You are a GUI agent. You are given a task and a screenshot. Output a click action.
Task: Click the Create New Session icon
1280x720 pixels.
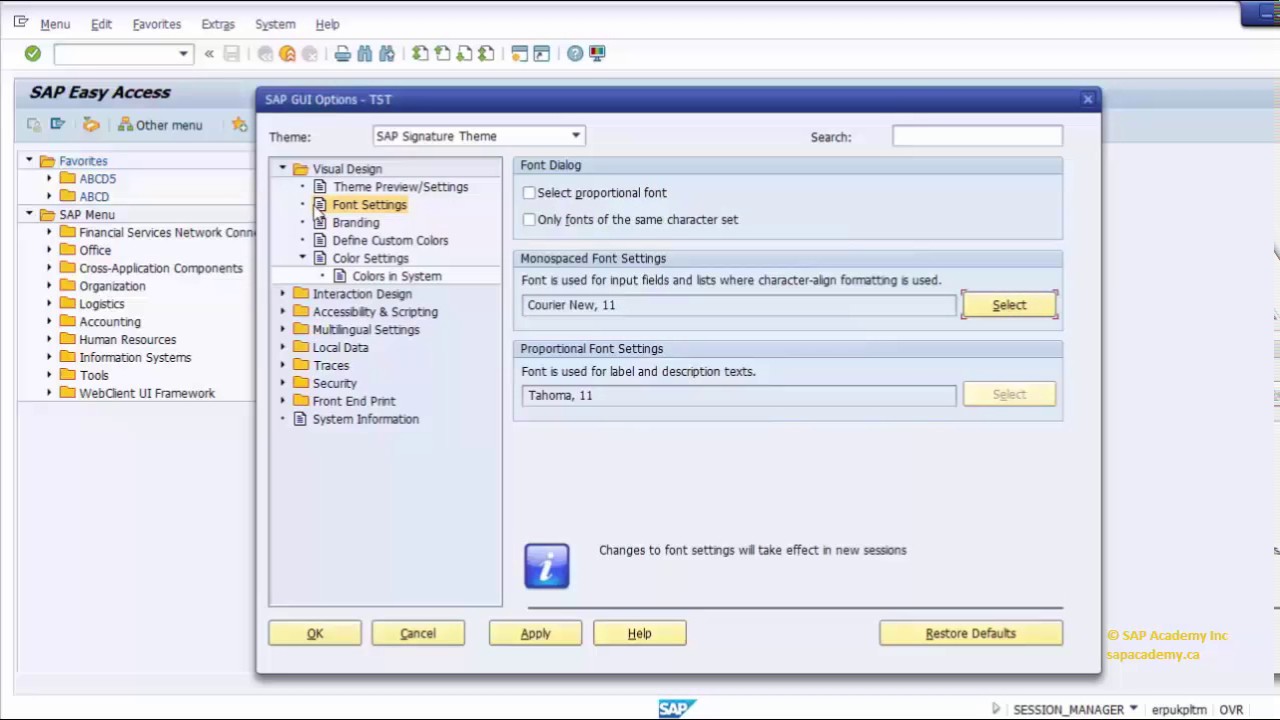[x=519, y=54]
